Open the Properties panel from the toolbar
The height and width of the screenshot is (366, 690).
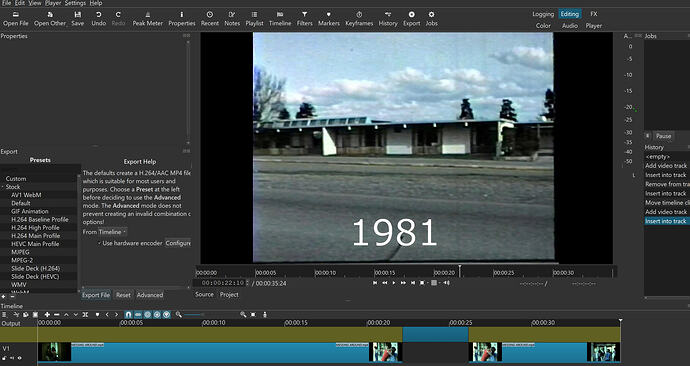tap(181, 19)
